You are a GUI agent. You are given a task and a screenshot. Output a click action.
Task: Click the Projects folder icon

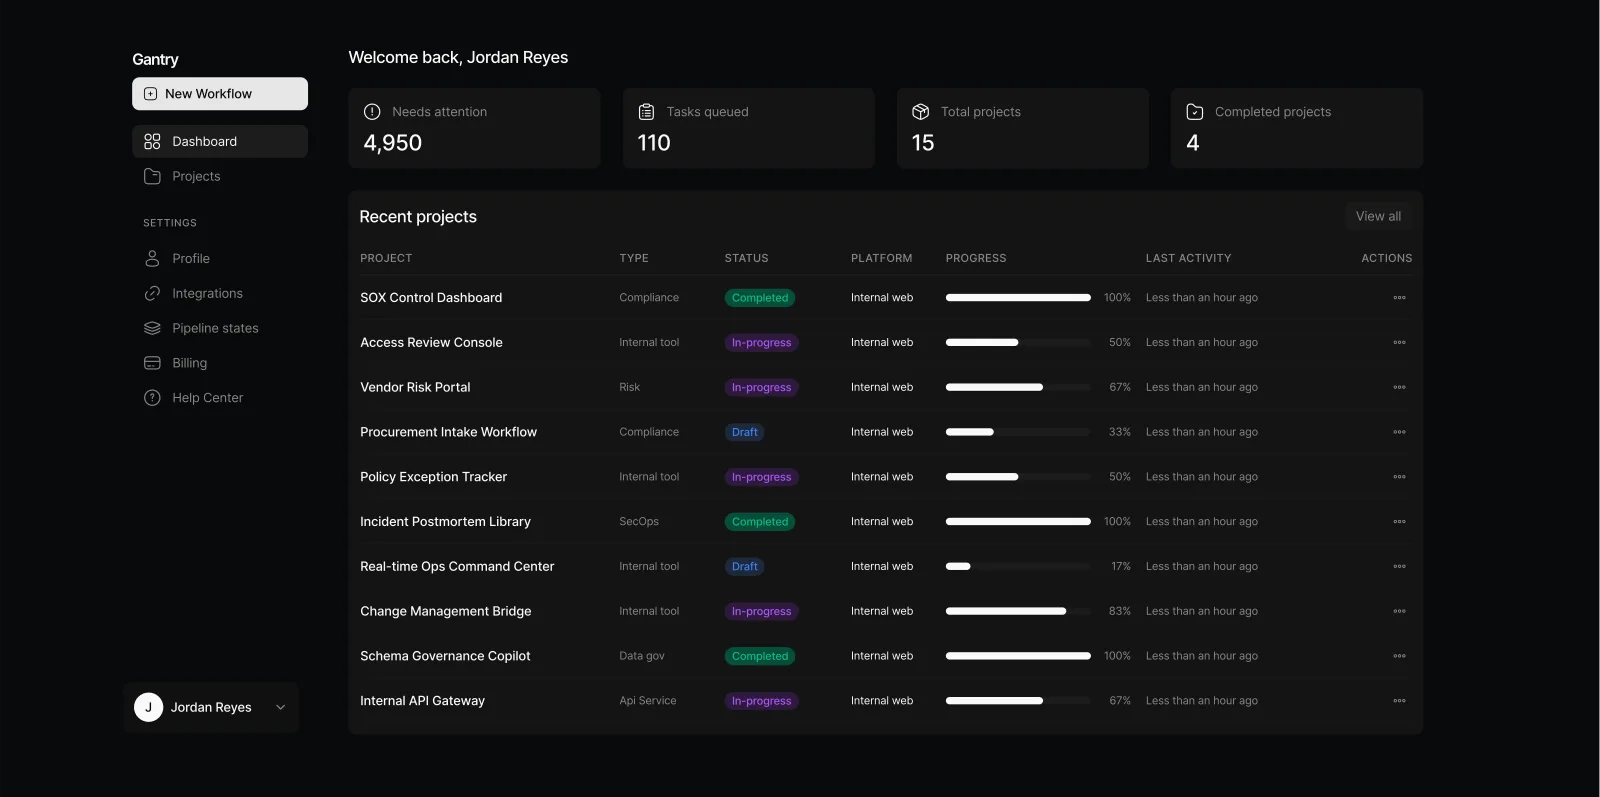(x=152, y=177)
